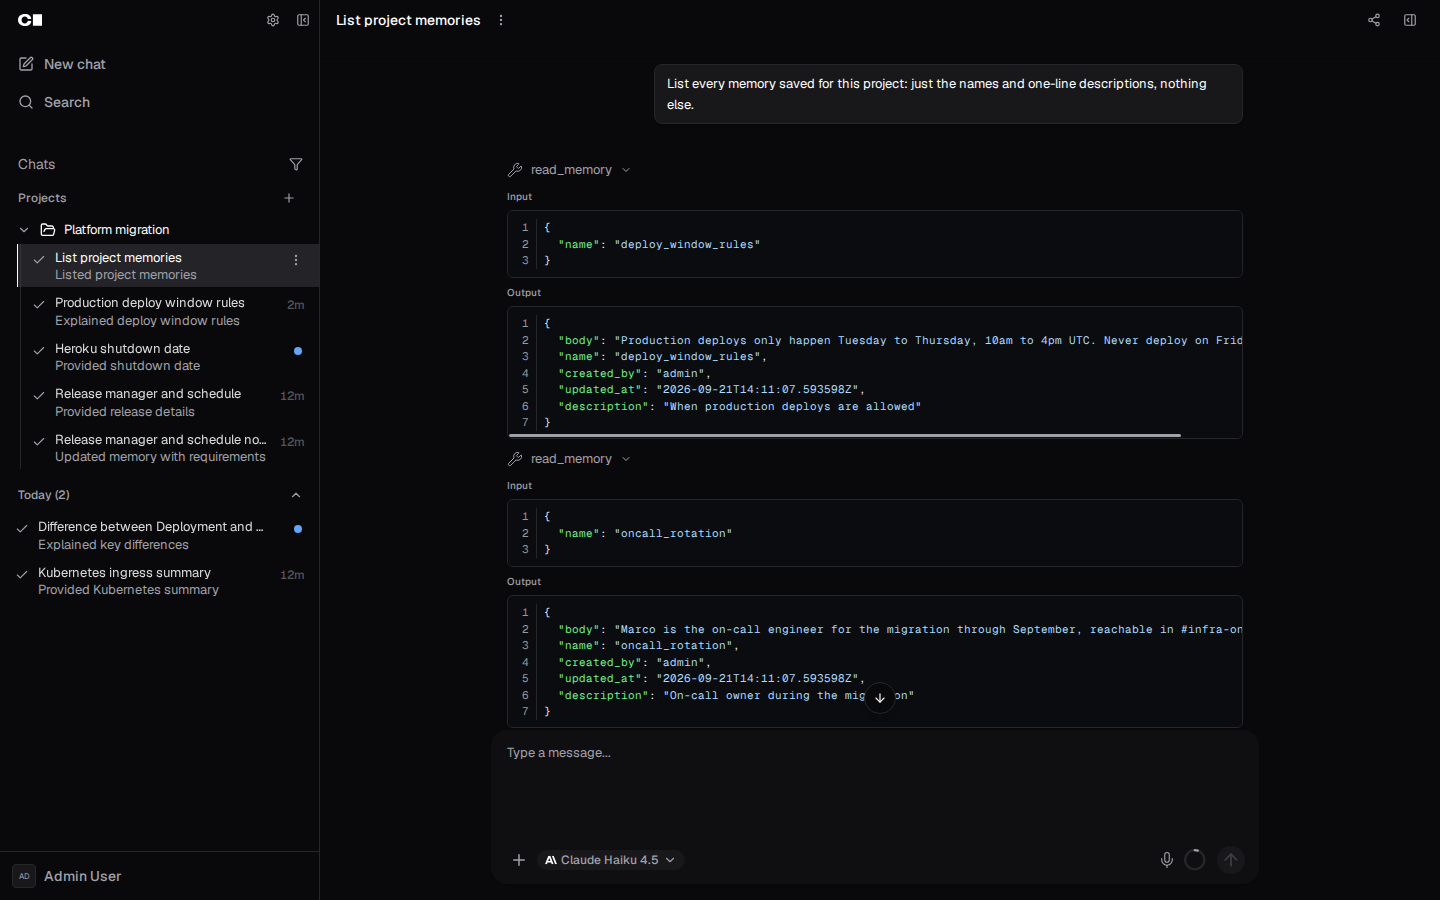1440x900 pixels.
Task: Click the spinning stop generation indicator
Action: coord(1195,860)
